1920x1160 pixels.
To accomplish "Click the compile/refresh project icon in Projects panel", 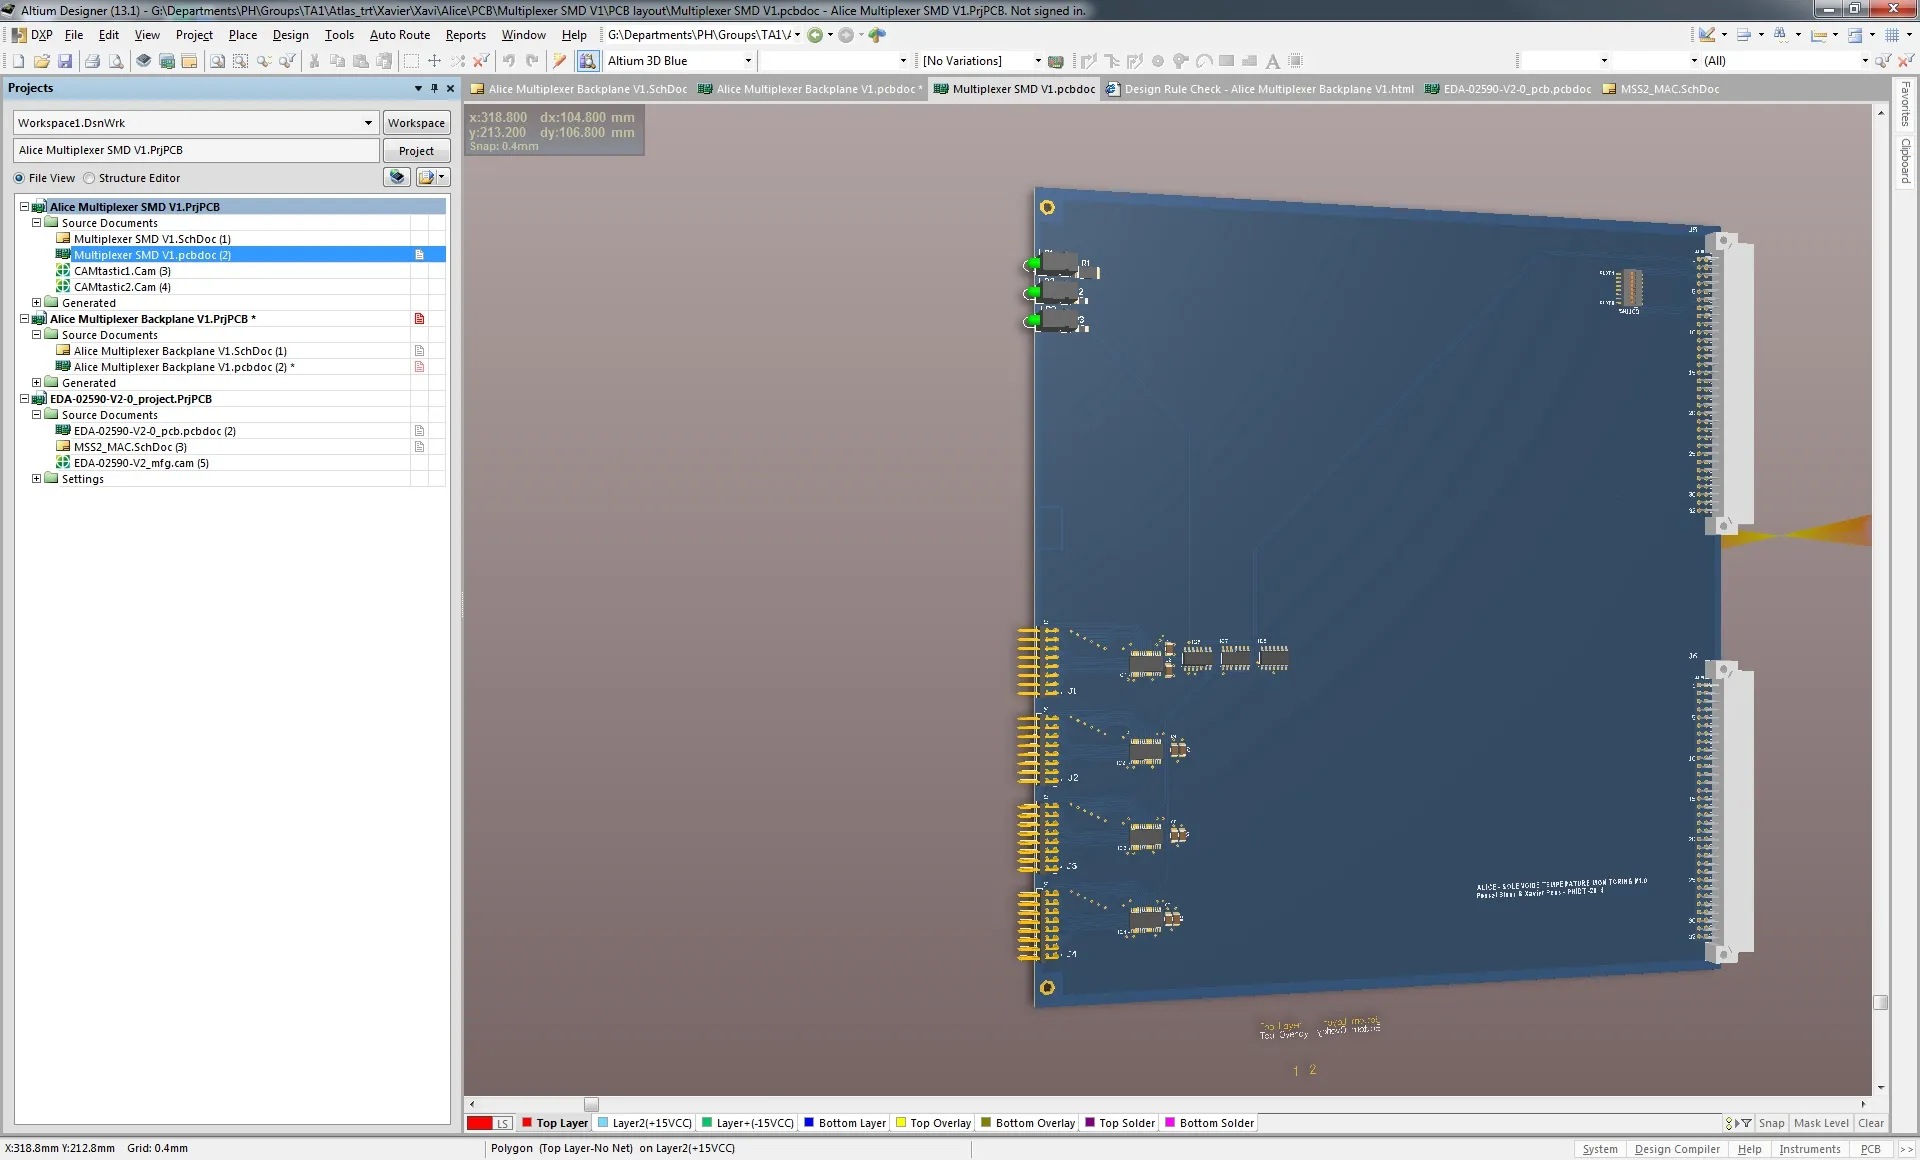I will coord(397,177).
